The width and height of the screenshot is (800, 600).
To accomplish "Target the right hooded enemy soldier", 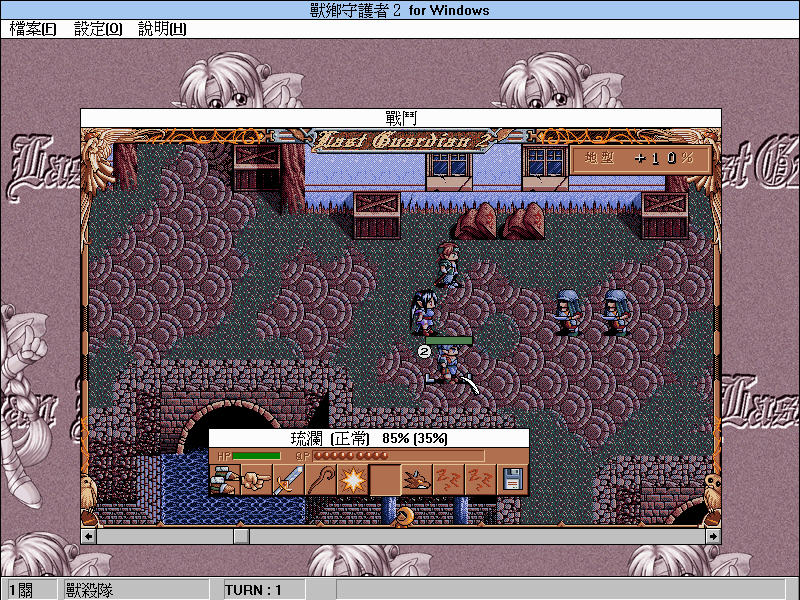I will coord(615,313).
